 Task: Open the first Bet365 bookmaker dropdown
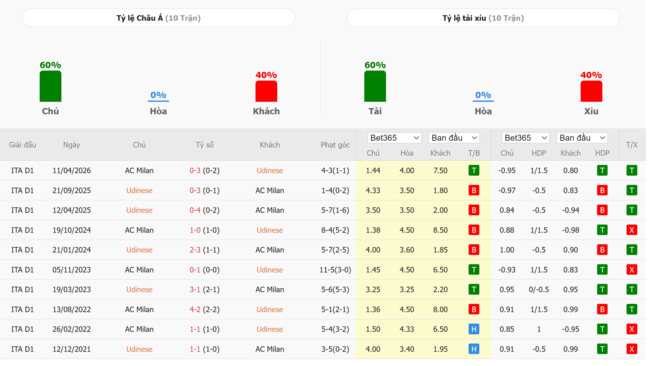(x=394, y=138)
